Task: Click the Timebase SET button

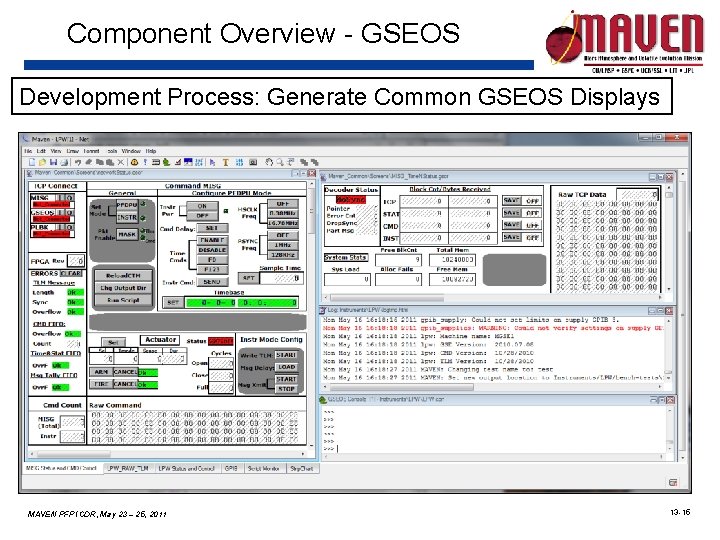Action: pyautogui.click(x=173, y=302)
